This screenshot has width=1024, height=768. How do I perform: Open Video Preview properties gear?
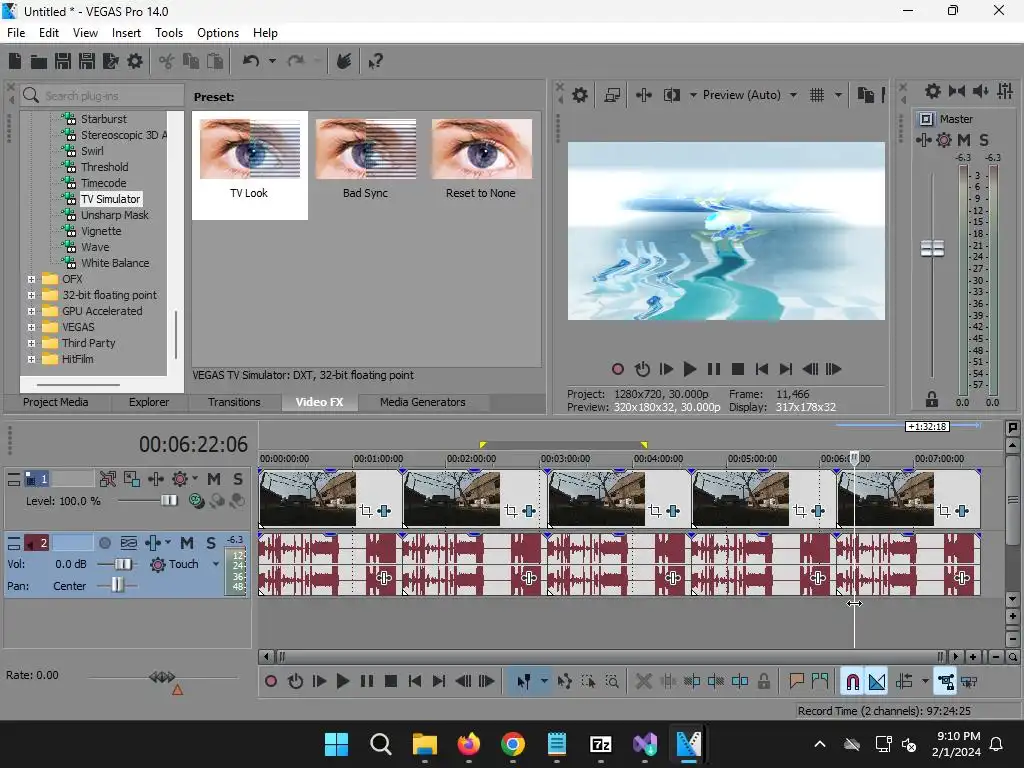(x=579, y=95)
